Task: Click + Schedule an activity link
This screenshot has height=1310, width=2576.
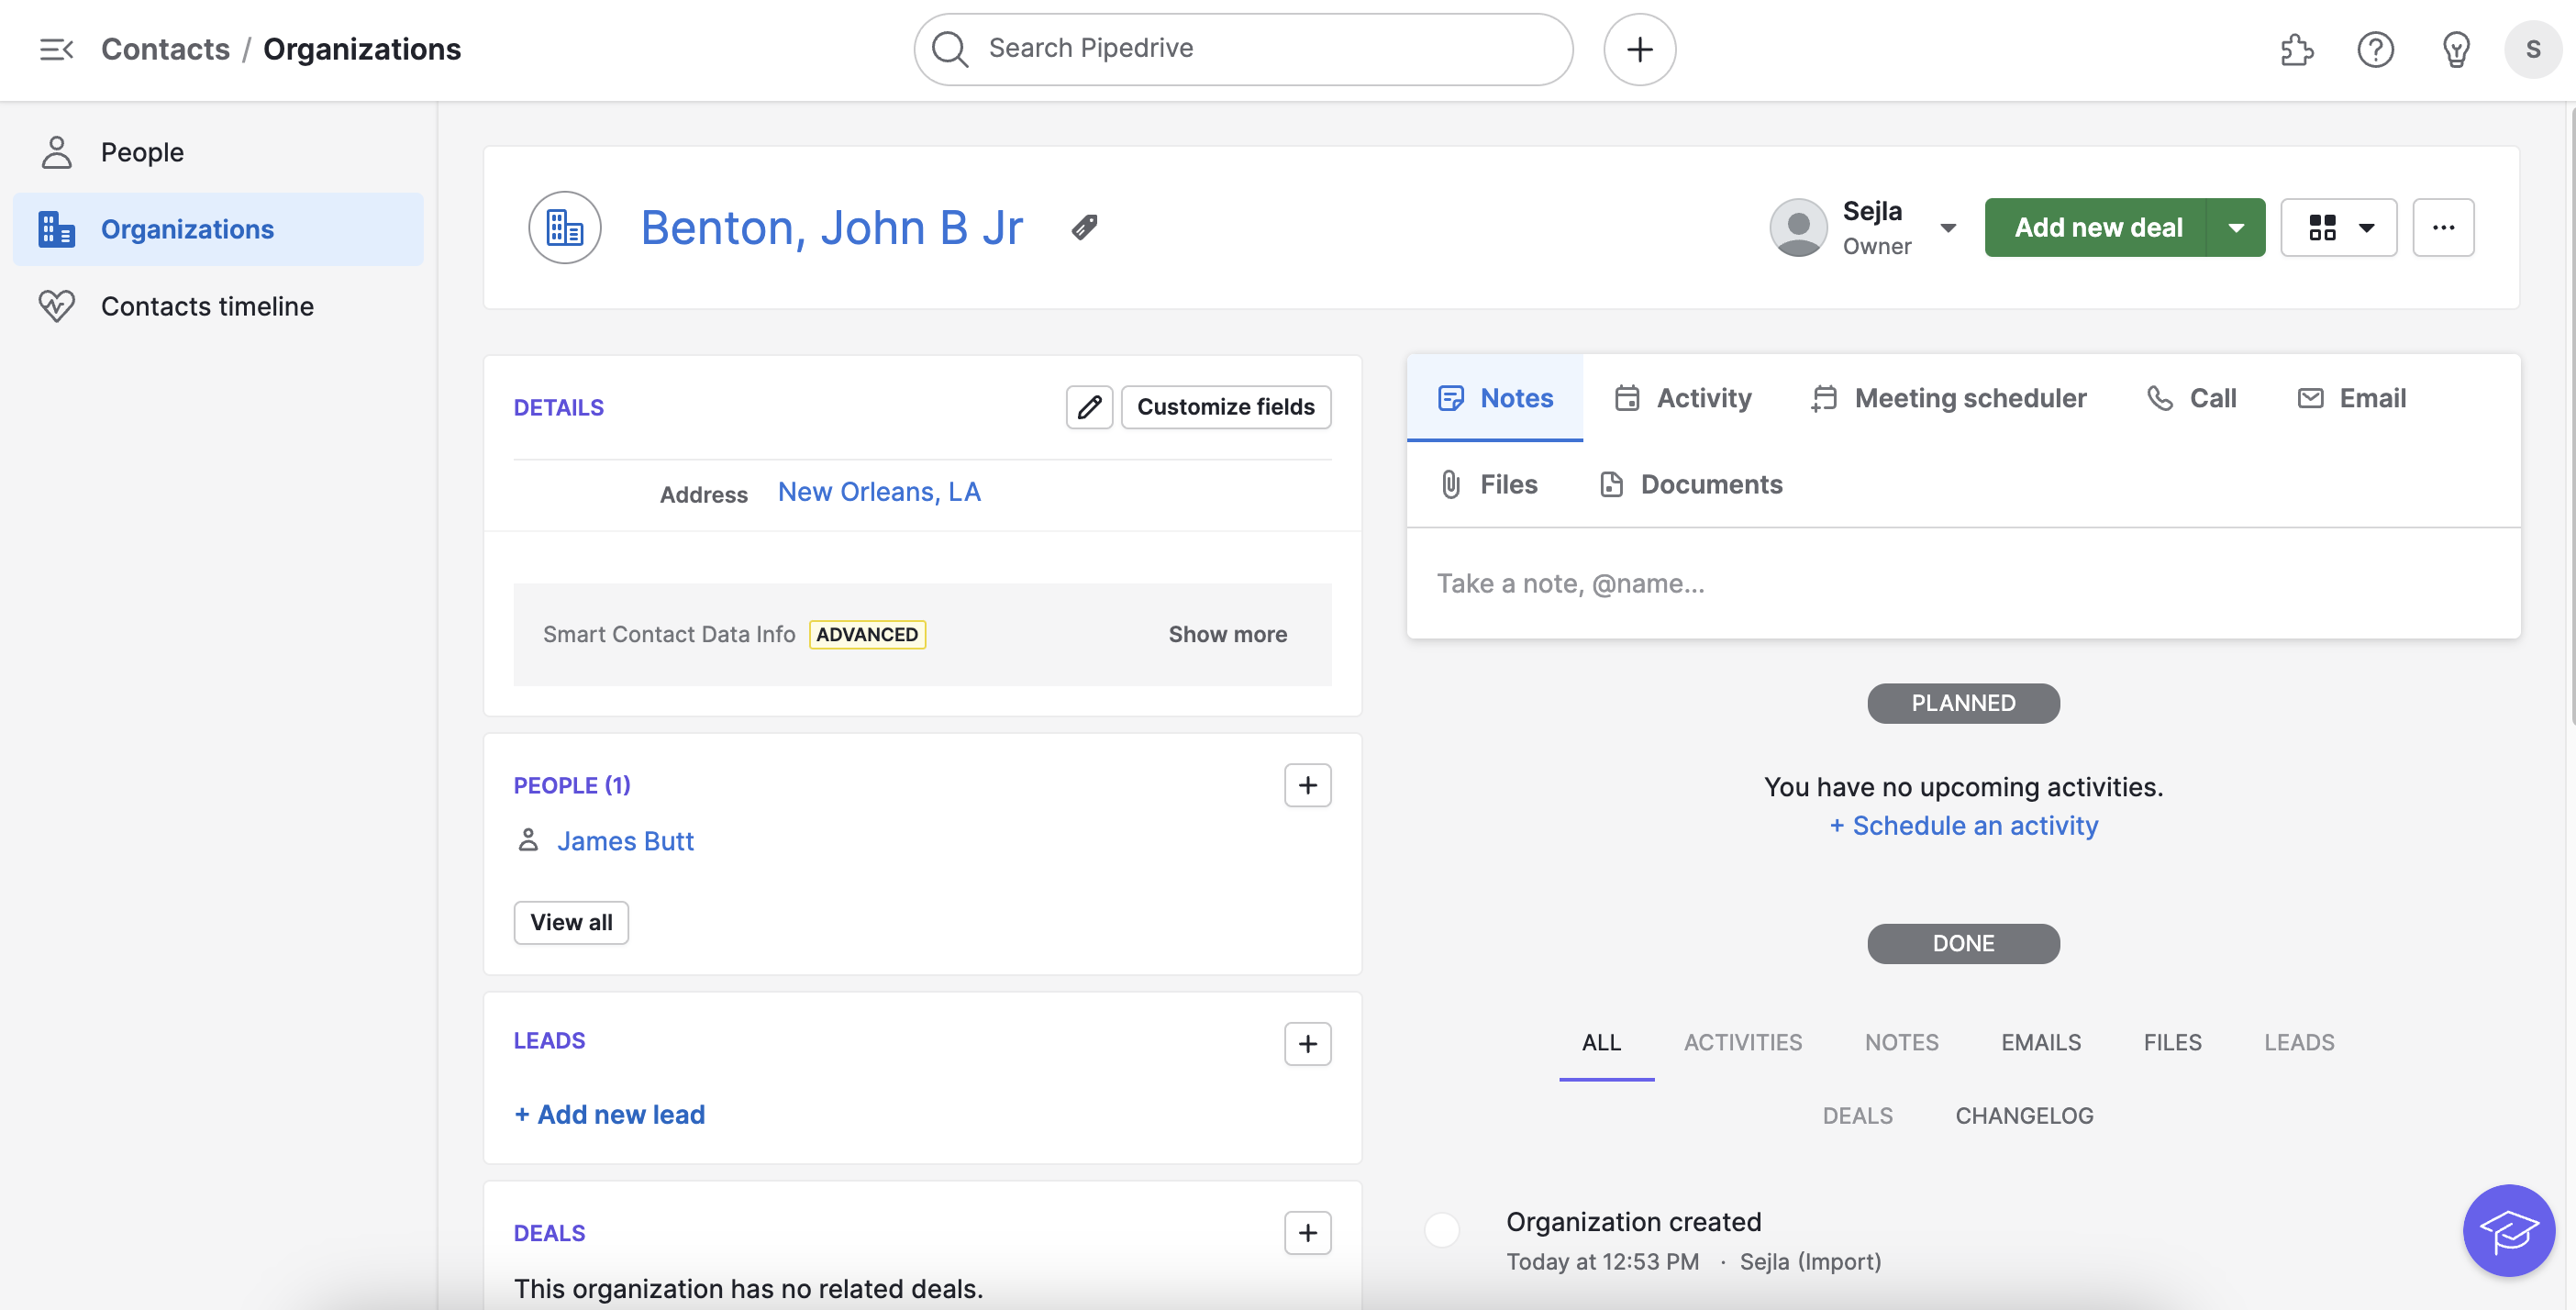Action: point(1963,825)
